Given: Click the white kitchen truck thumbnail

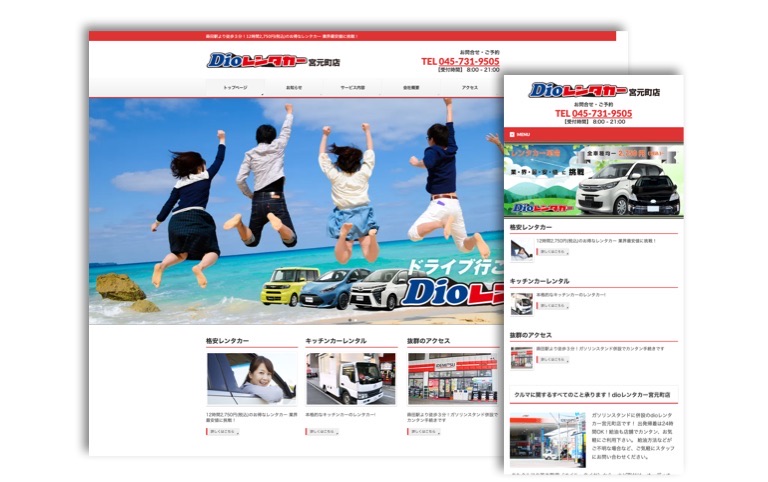Looking at the screenshot, I should pos(350,378).
